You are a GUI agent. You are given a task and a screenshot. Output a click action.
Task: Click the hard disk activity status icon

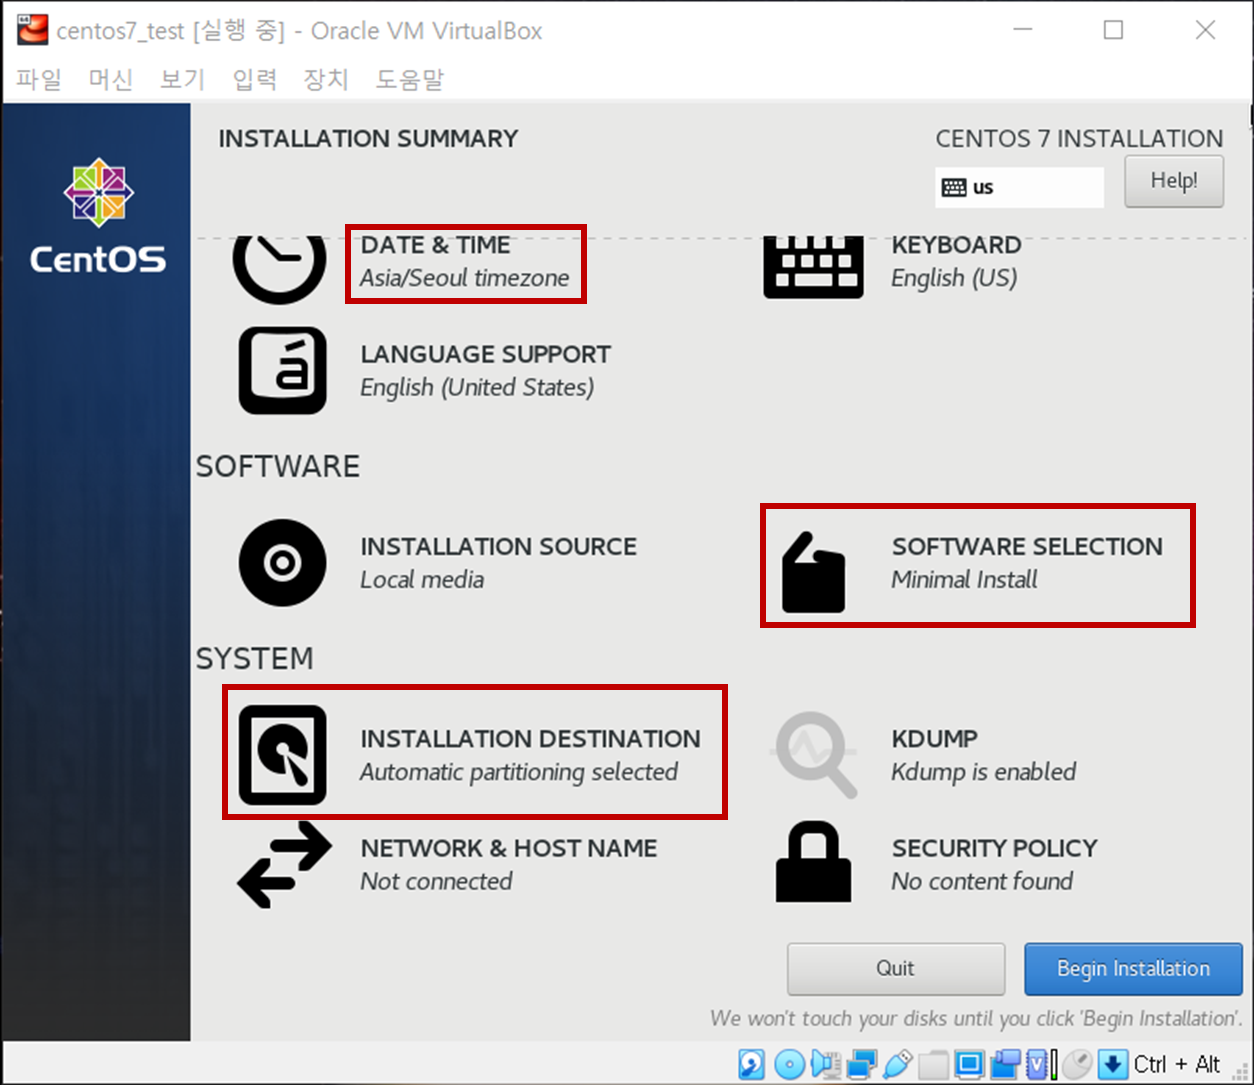point(752,1064)
